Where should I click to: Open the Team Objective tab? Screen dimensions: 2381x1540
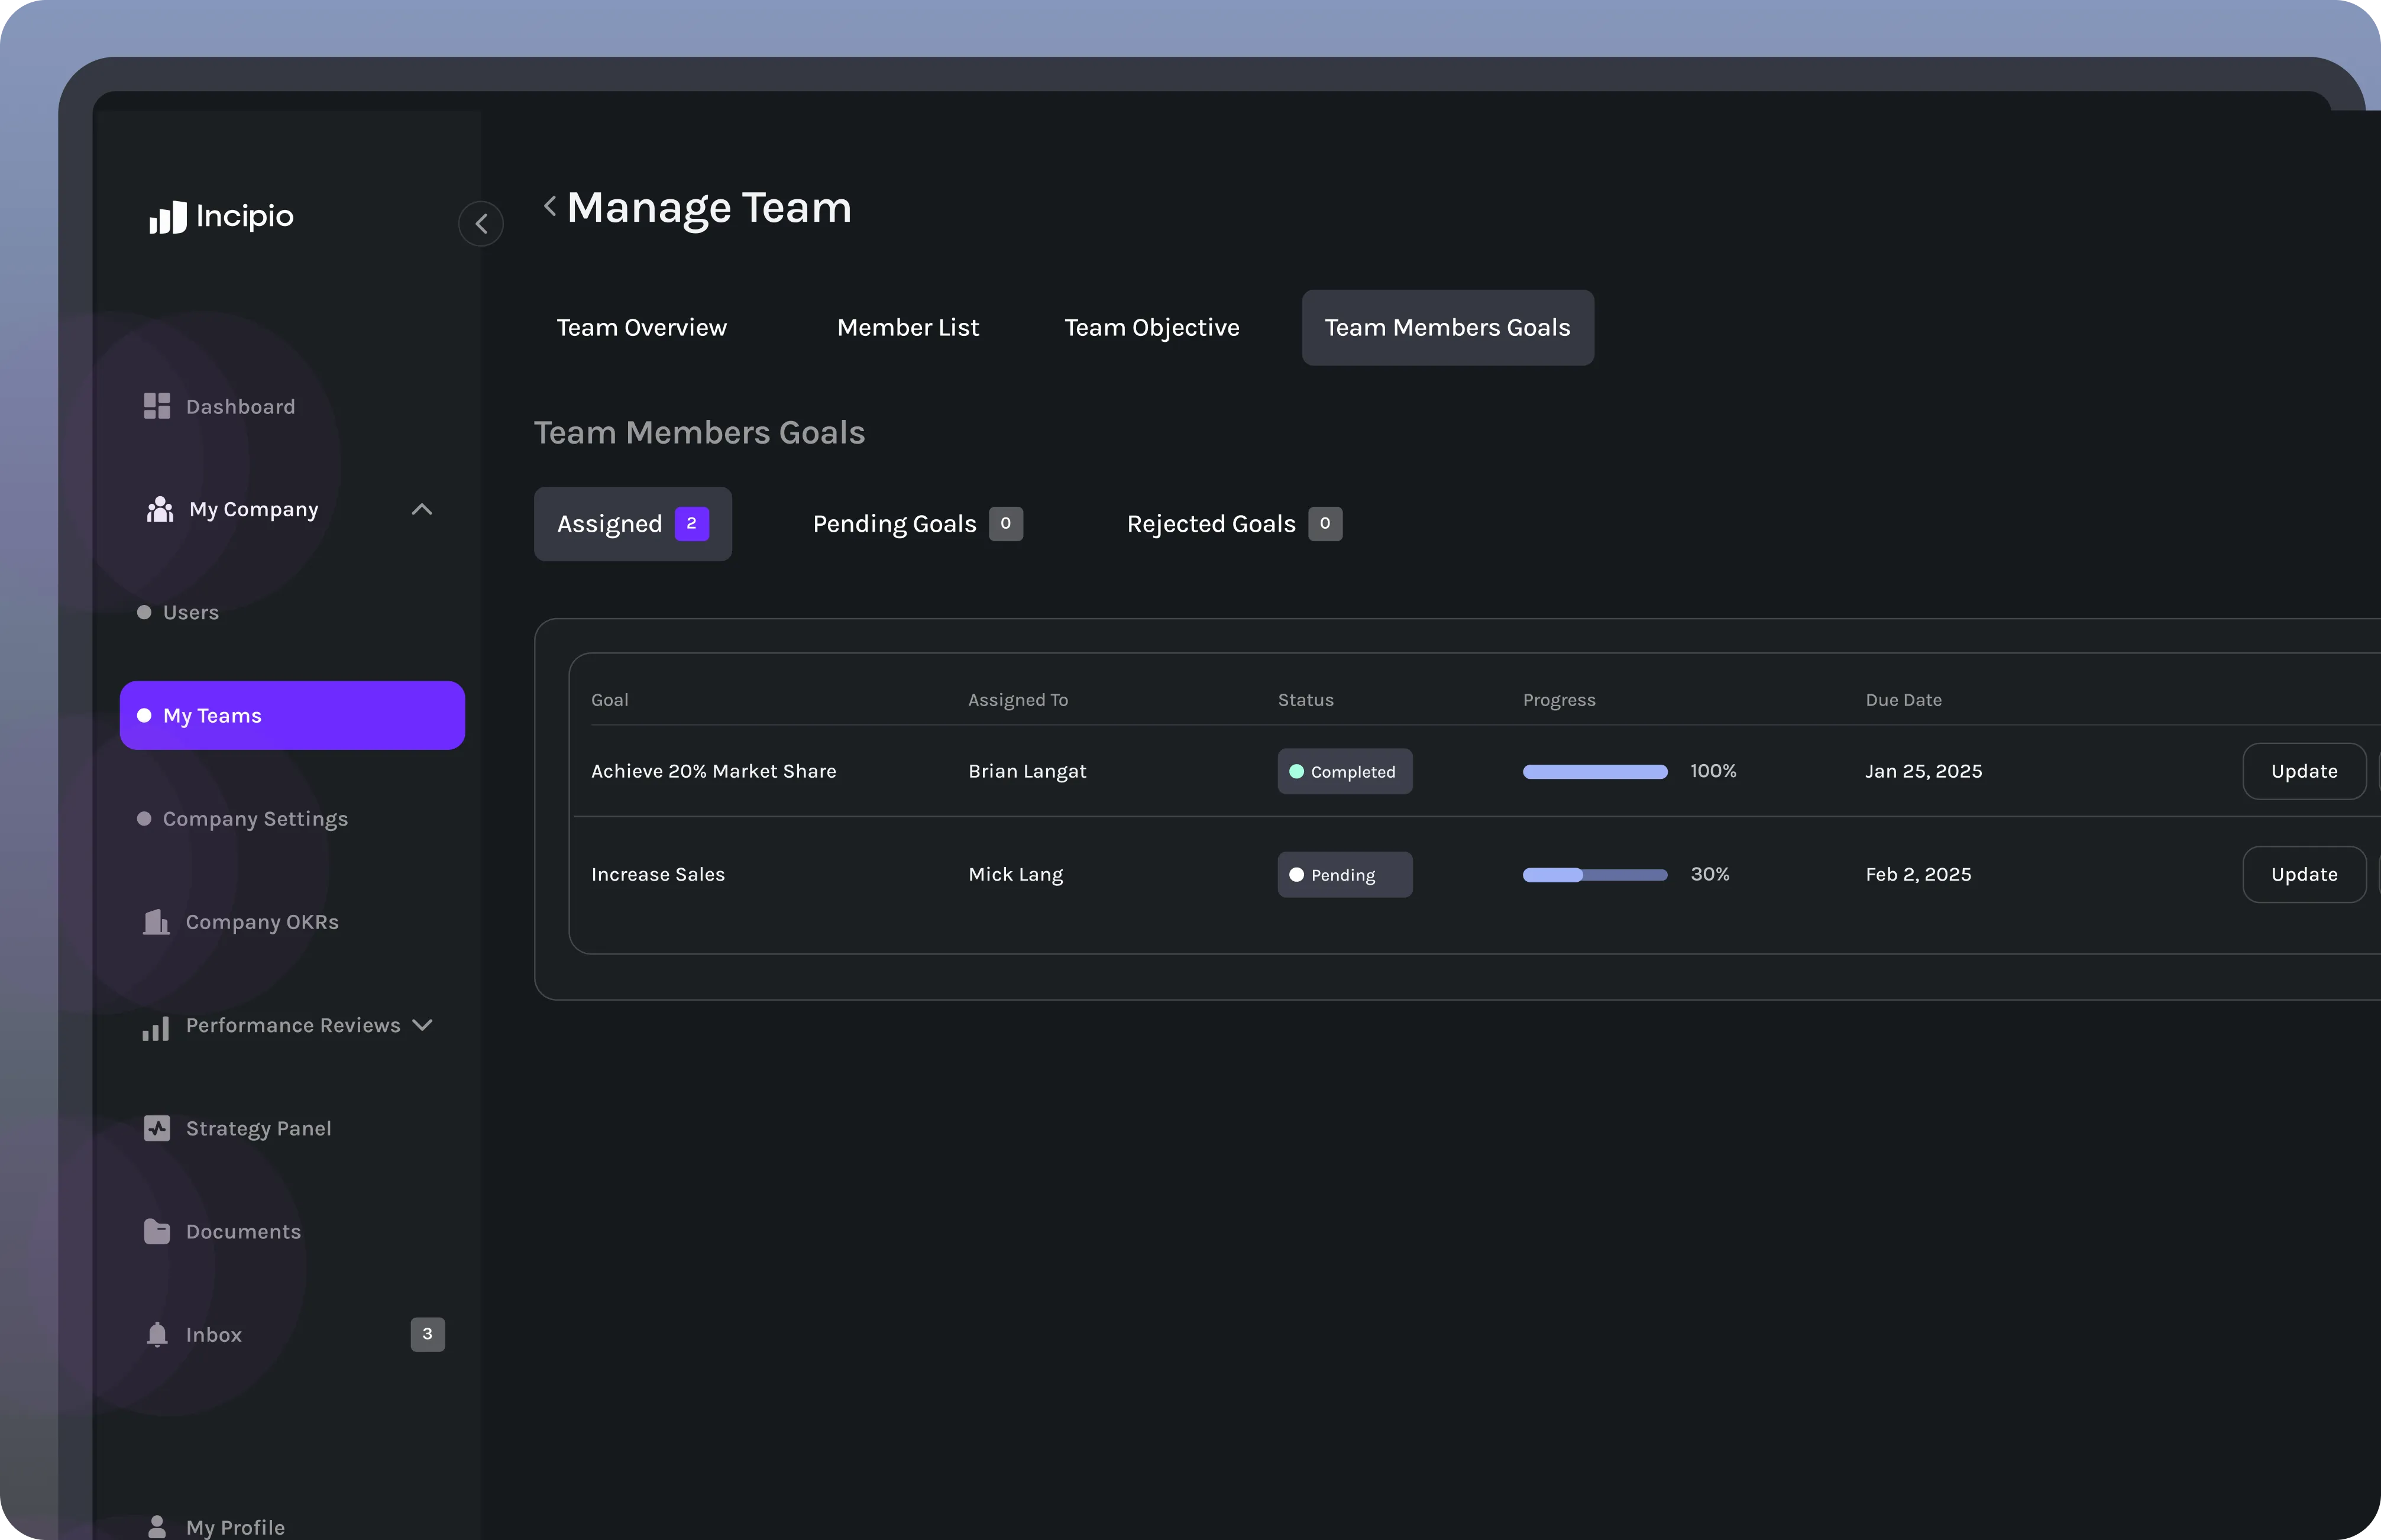[1151, 328]
